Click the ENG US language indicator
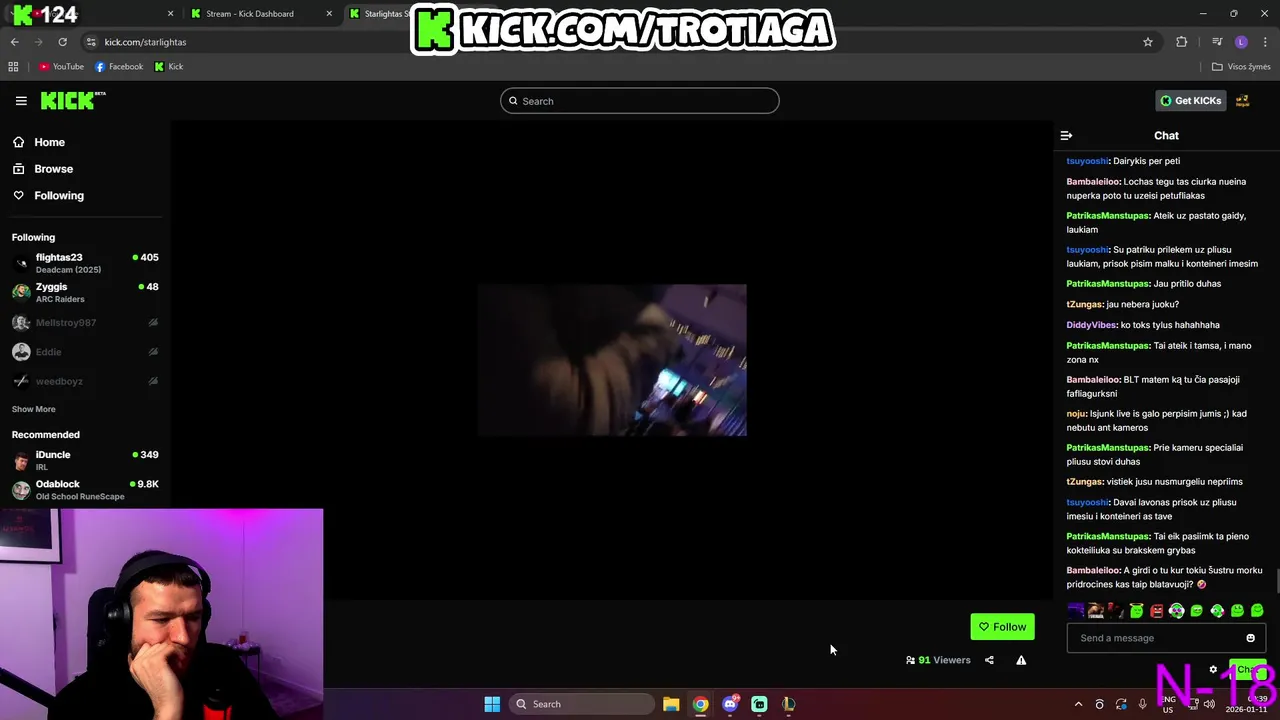The width and height of the screenshot is (1280, 720). click(1168, 704)
